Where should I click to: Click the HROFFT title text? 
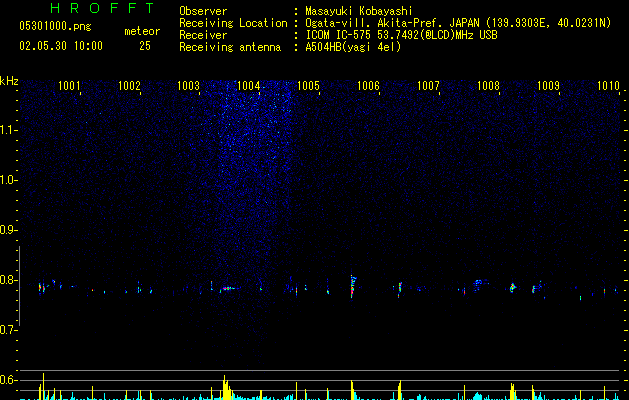(x=103, y=8)
